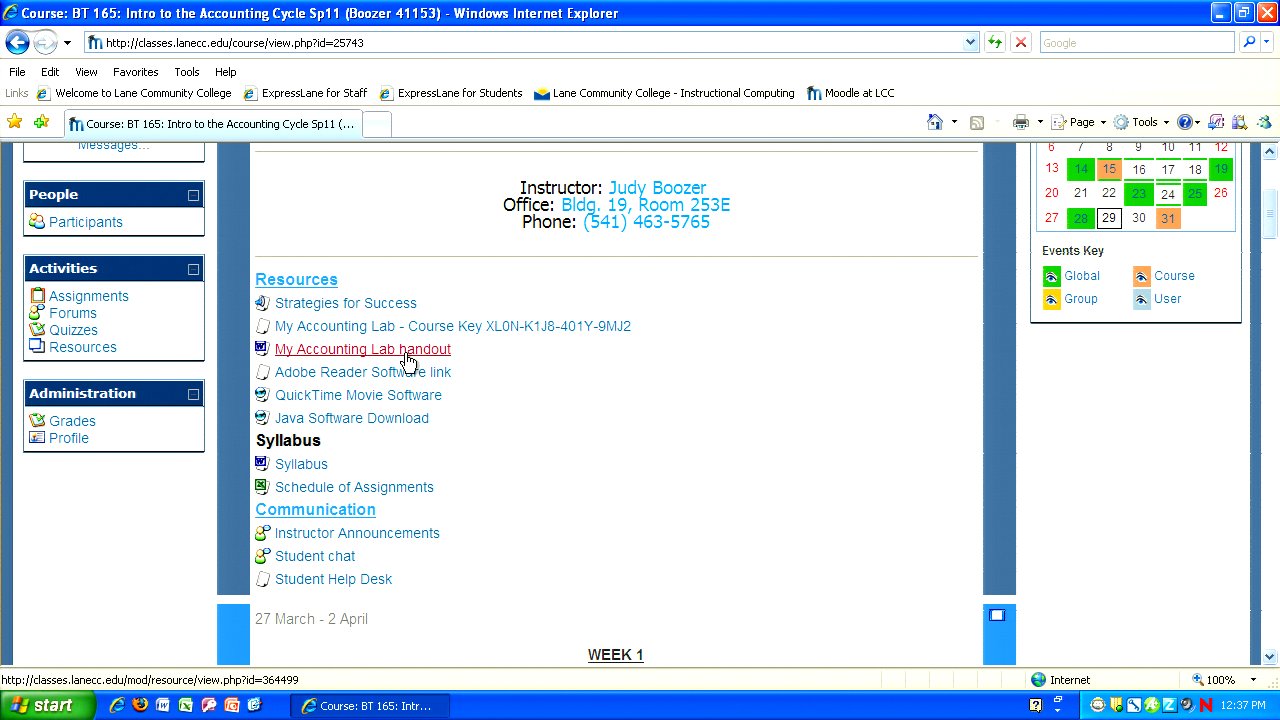Click the browser Back arrow button
Image resolution: width=1280 pixels, height=720 pixels.
pyautogui.click(x=17, y=42)
